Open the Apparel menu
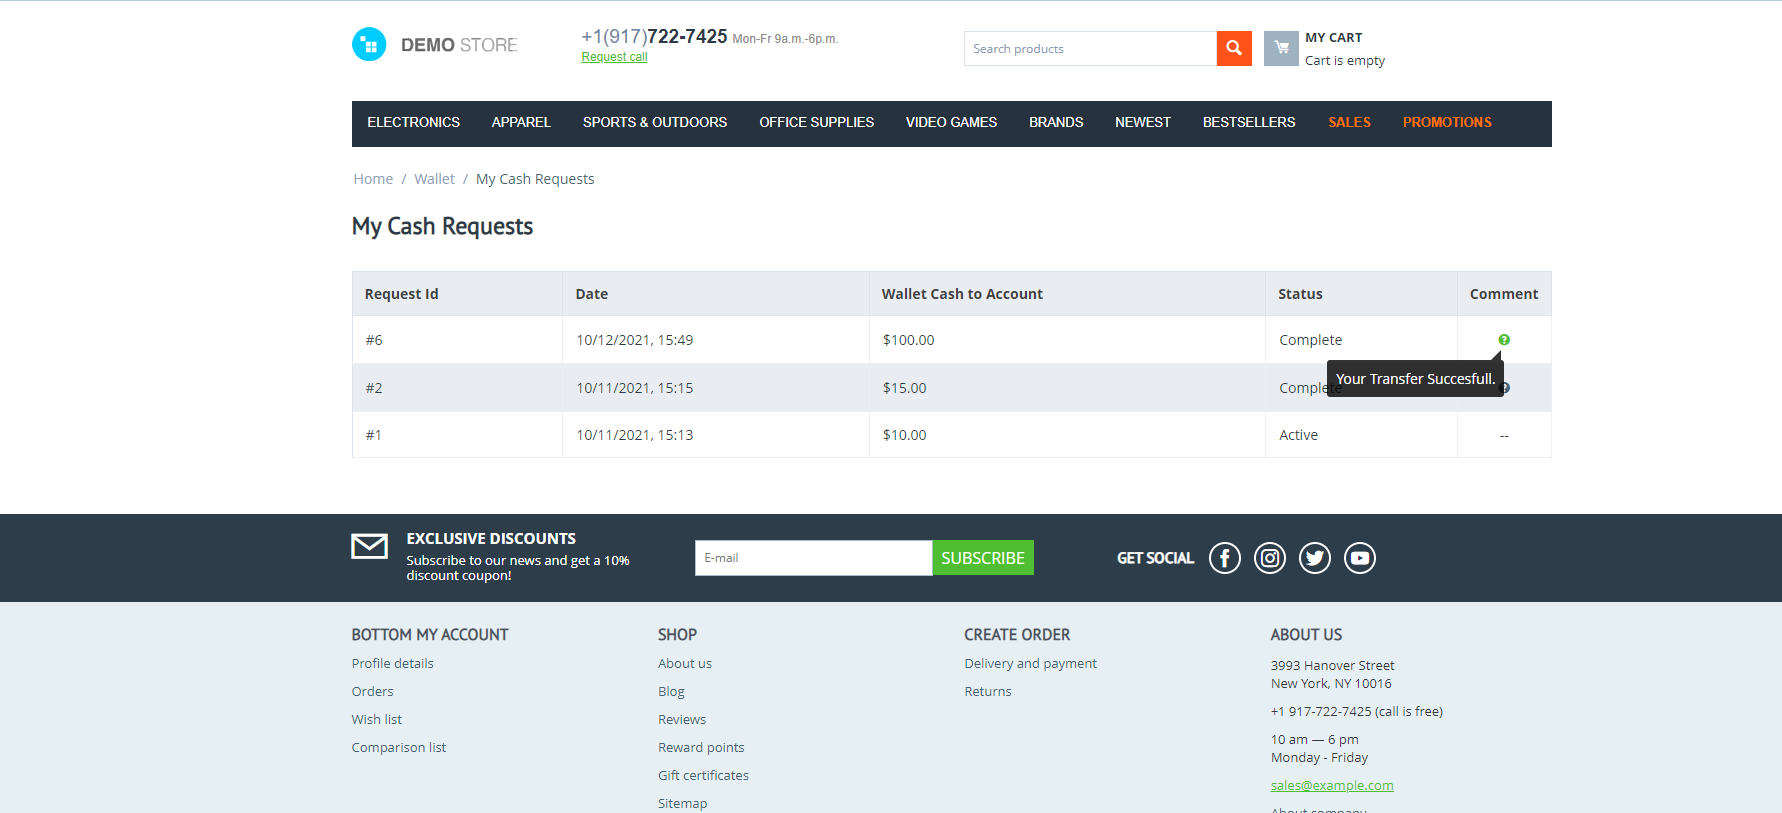 (x=521, y=122)
